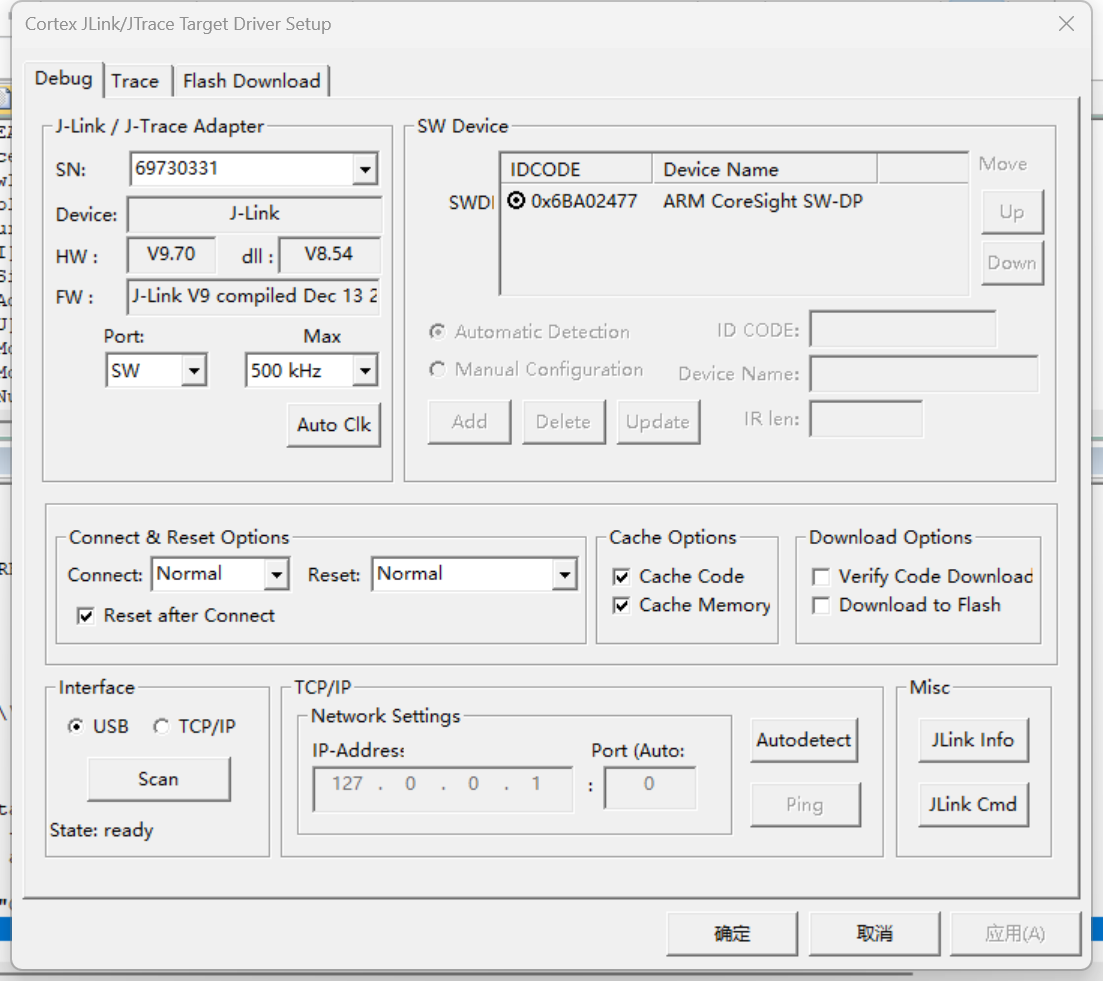The width and height of the screenshot is (1103, 981).
Task: Click the dll version V8.54 field
Action: pos(329,255)
